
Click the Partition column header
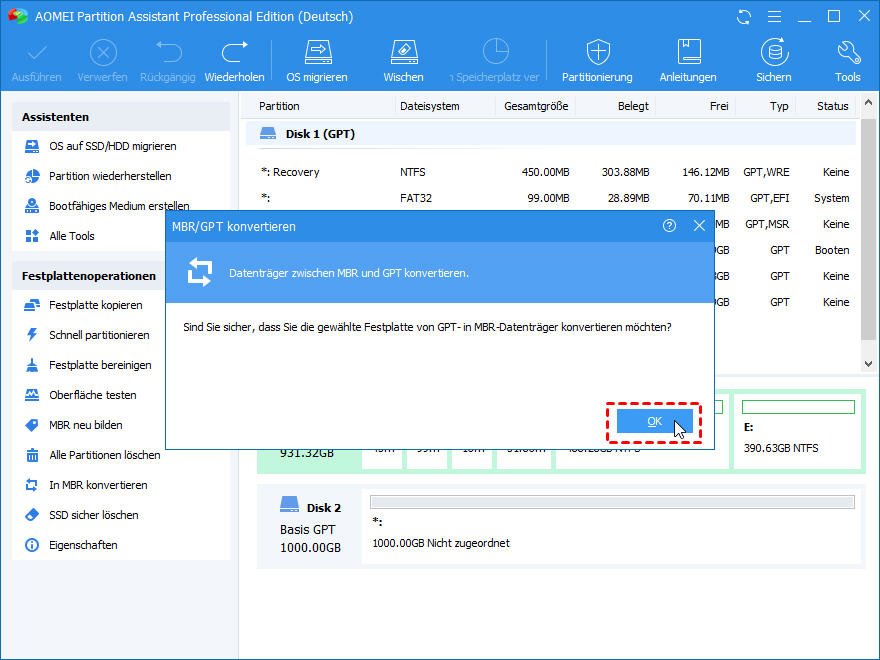(279, 106)
